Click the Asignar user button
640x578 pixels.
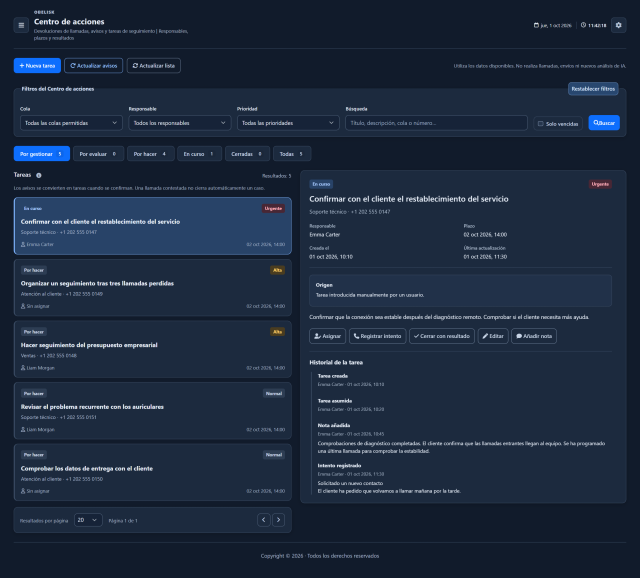[x=328, y=336]
